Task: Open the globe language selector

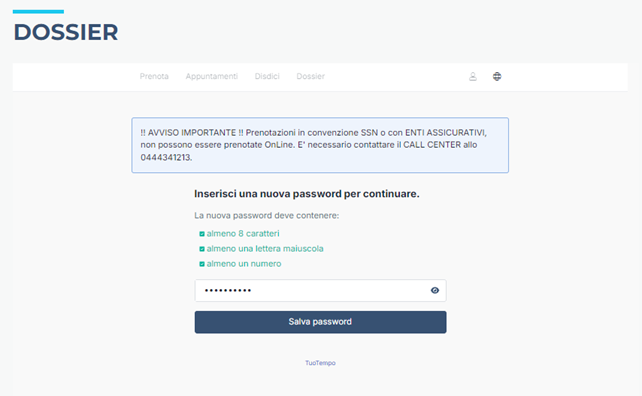Action: [x=497, y=76]
